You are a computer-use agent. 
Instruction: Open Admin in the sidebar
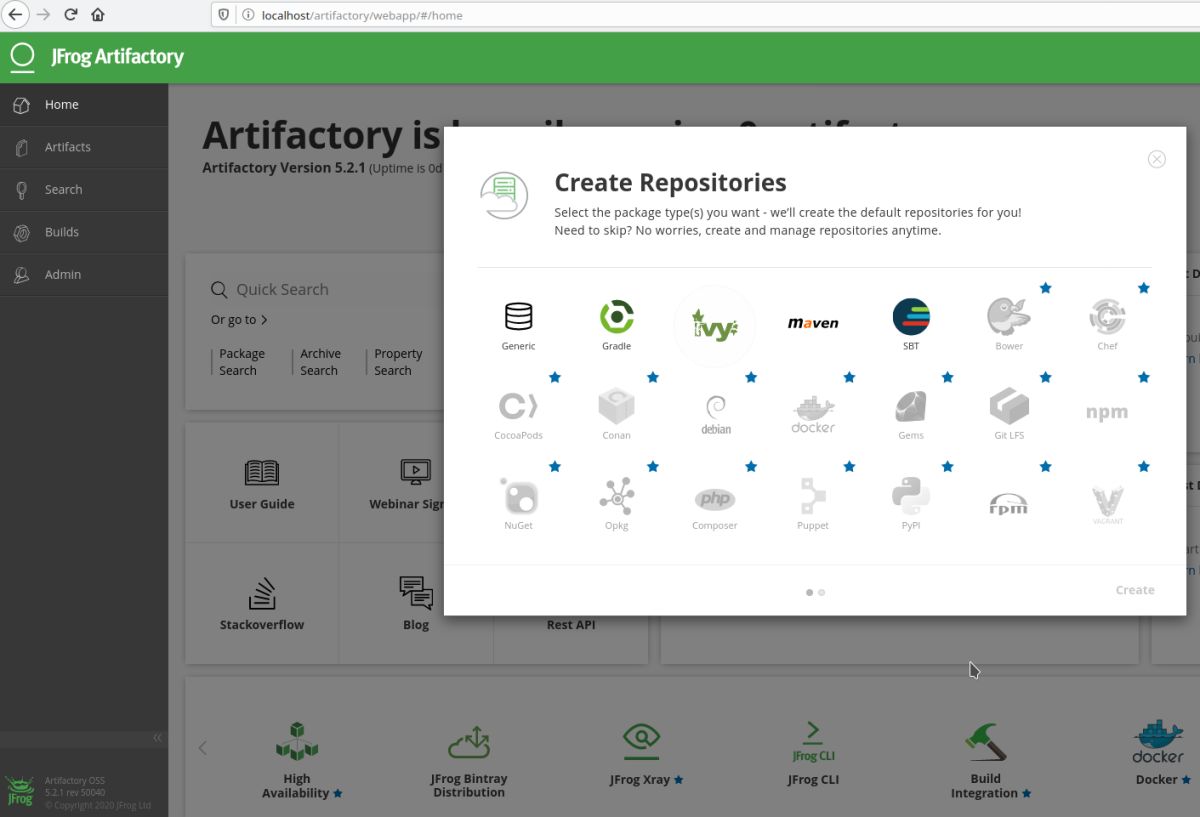(x=84, y=275)
